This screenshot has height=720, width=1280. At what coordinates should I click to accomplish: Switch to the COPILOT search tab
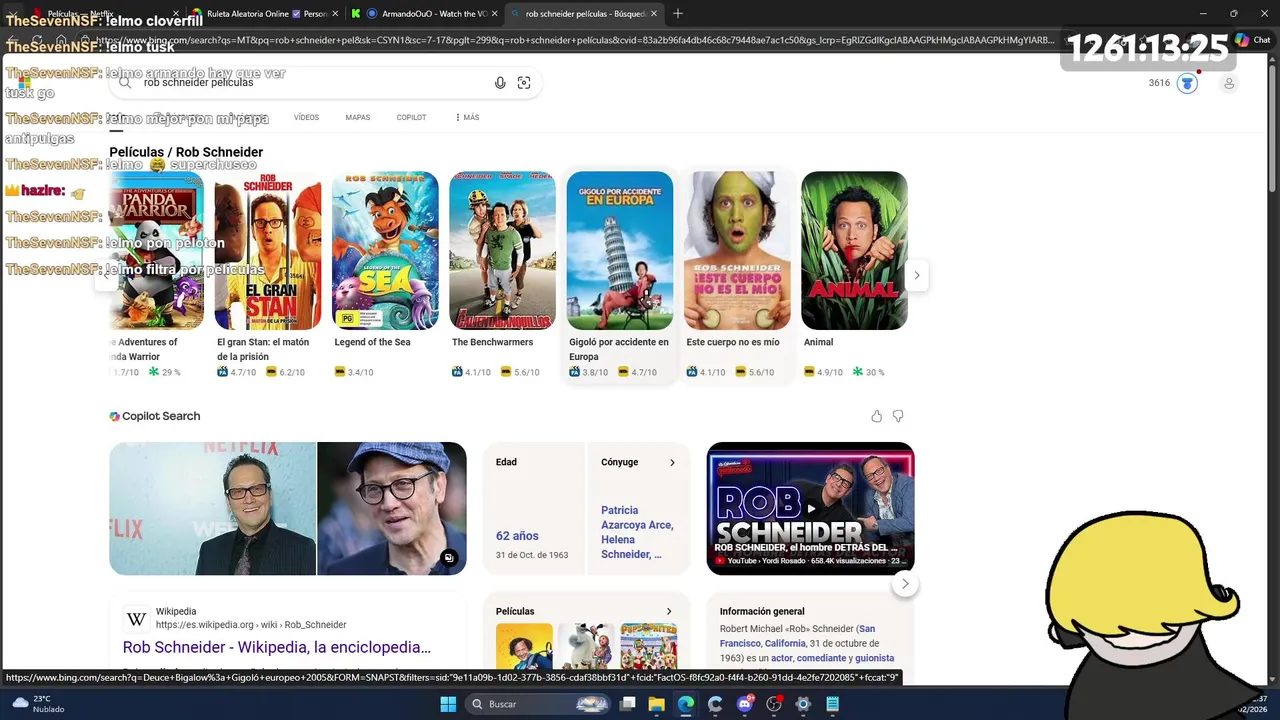(411, 117)
